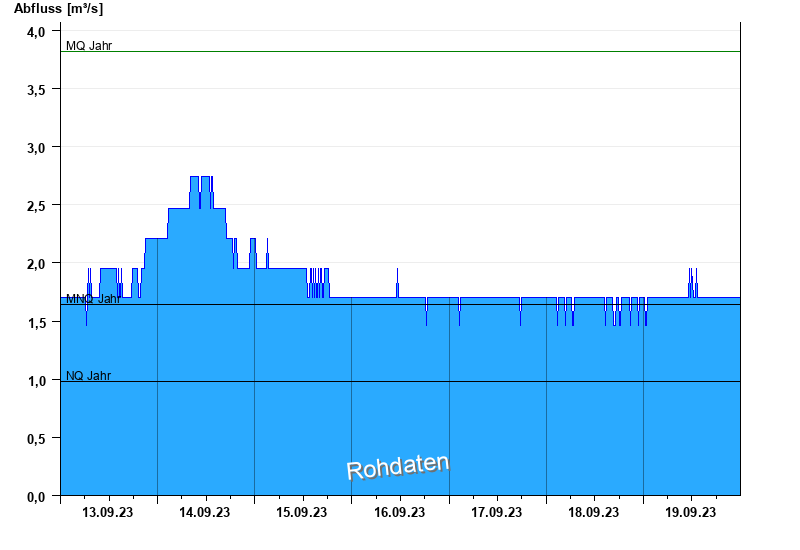Pick the 14.09.23 date label
This screenshot has height=550, width=800.
click(206, 513)
